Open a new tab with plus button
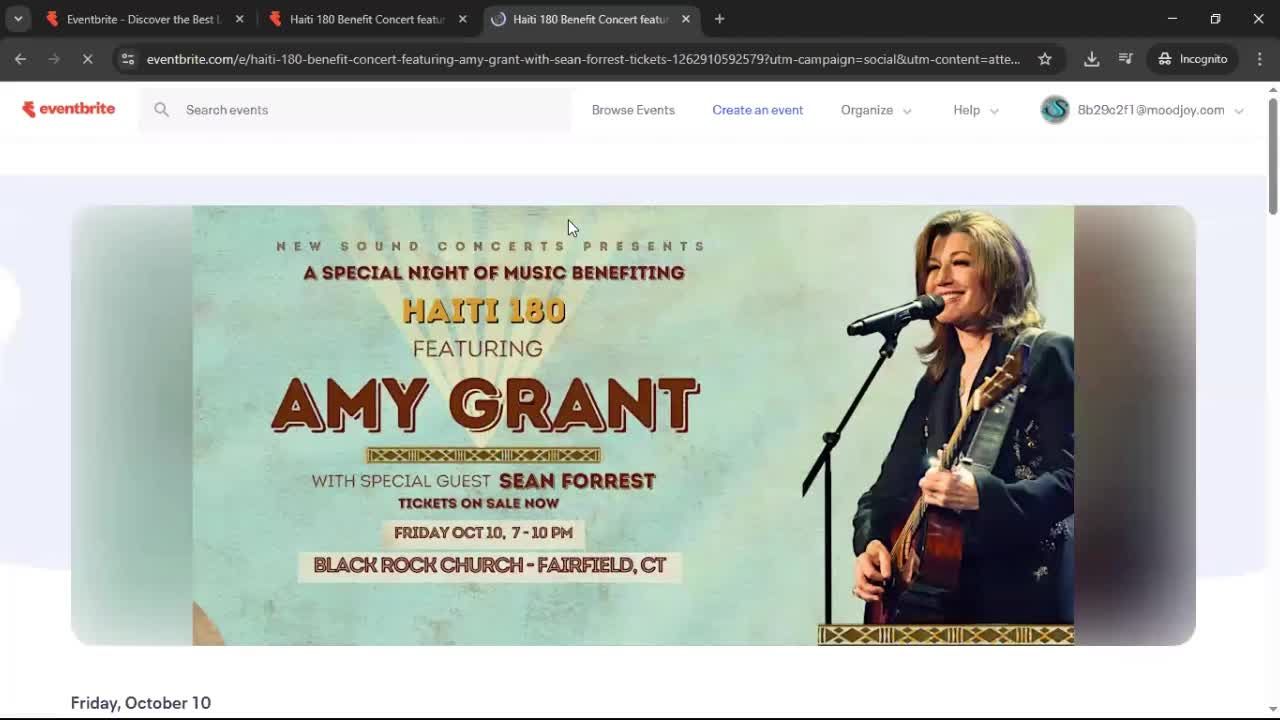Screen dimensions: 1280x720 [x=719, y=19]
